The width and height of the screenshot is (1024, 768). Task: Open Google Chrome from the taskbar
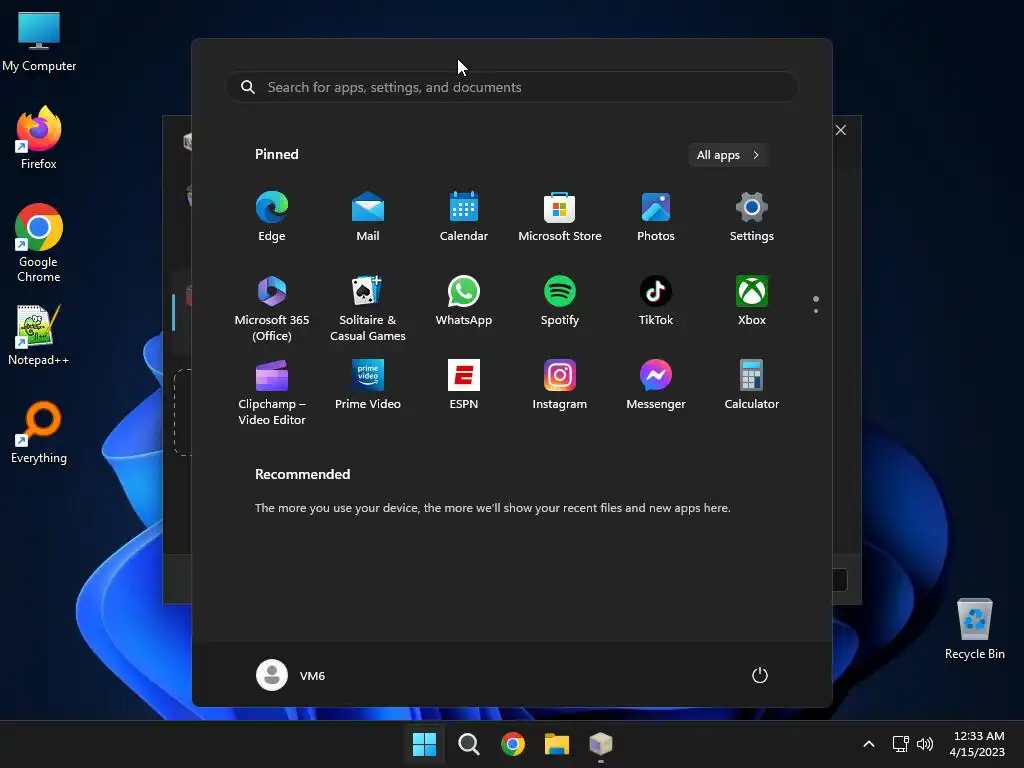pos(513,744)
